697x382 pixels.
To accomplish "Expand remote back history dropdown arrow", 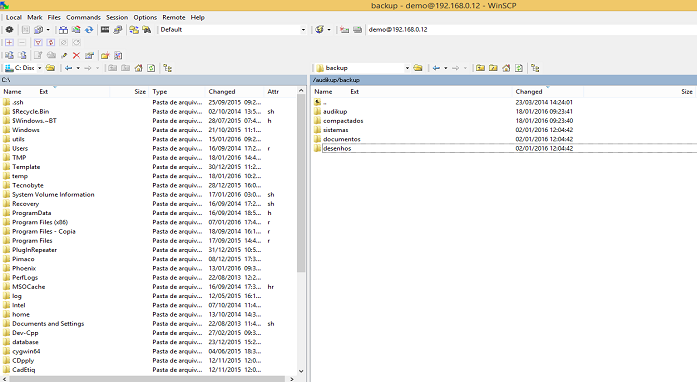I will click(445, 68).
